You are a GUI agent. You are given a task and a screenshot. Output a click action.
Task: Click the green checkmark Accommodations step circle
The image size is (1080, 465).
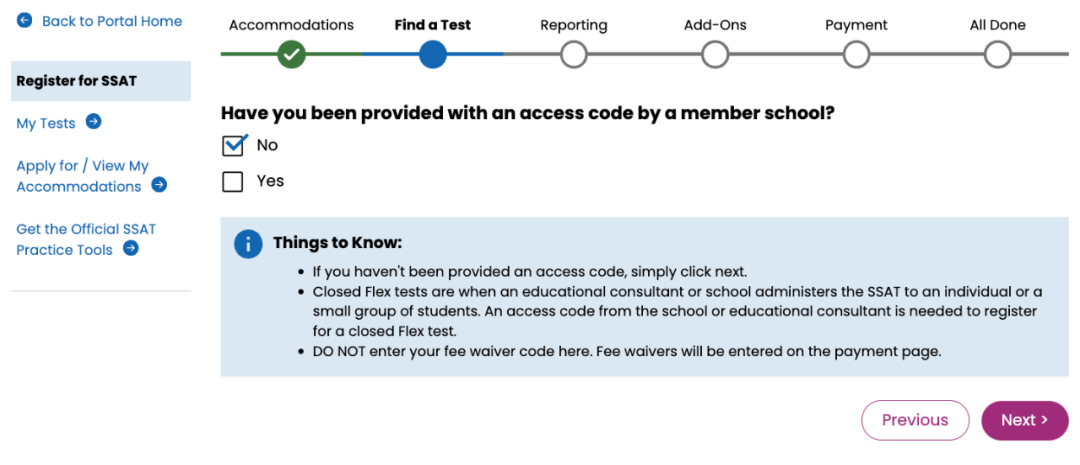pyautogui.click(x=292, y=54)
